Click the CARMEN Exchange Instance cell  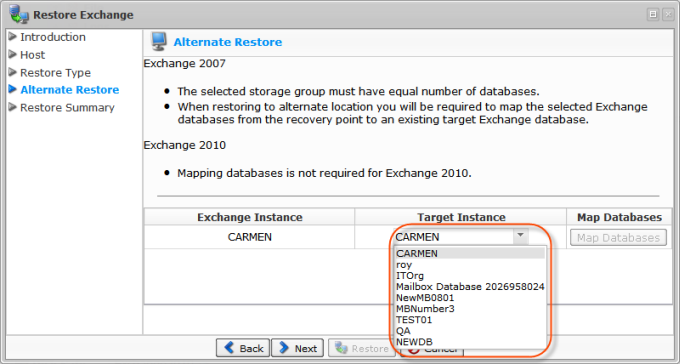pyautogui.click(x=250, y=237)
